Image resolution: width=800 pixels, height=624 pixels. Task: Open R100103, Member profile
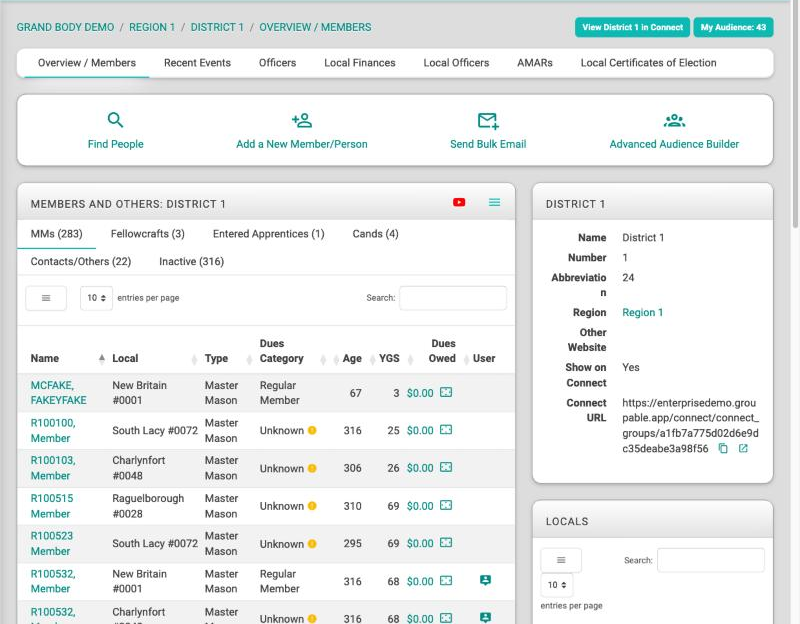point(53,468)
